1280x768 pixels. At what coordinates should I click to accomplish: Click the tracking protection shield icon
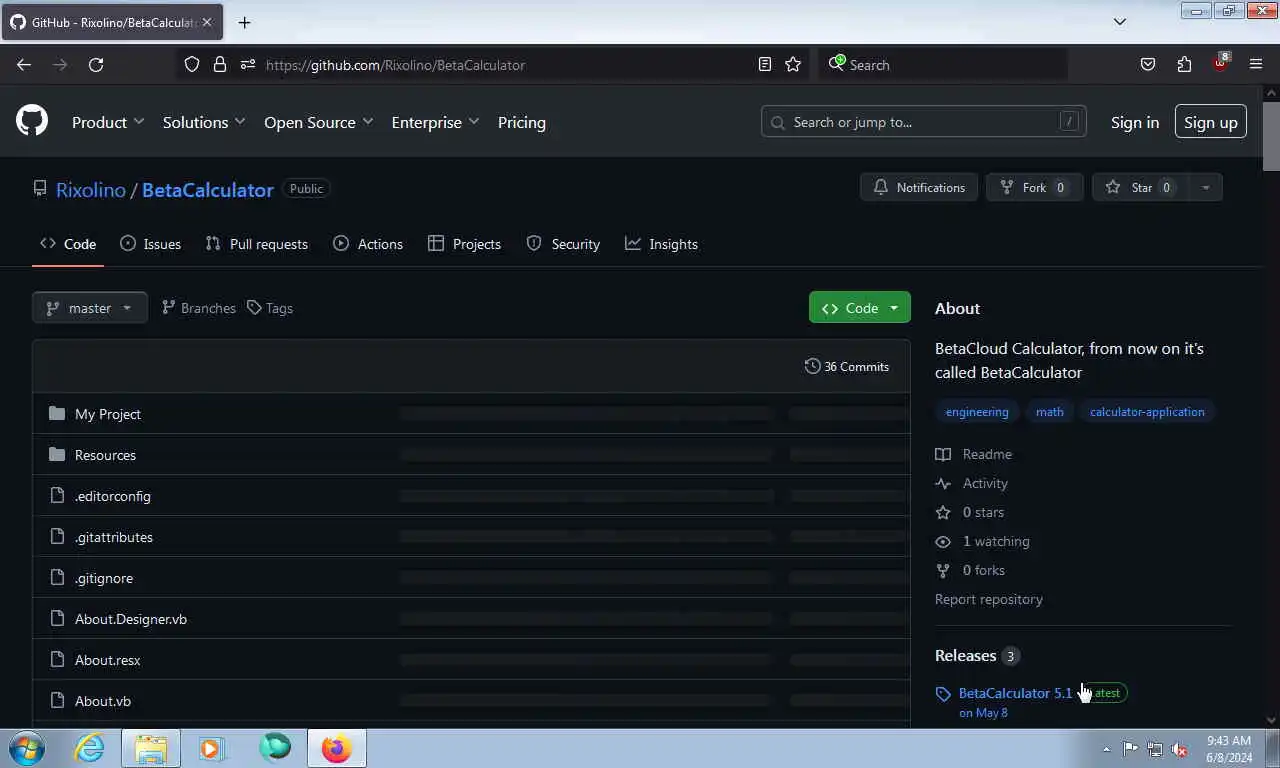(x=192, y=64)
